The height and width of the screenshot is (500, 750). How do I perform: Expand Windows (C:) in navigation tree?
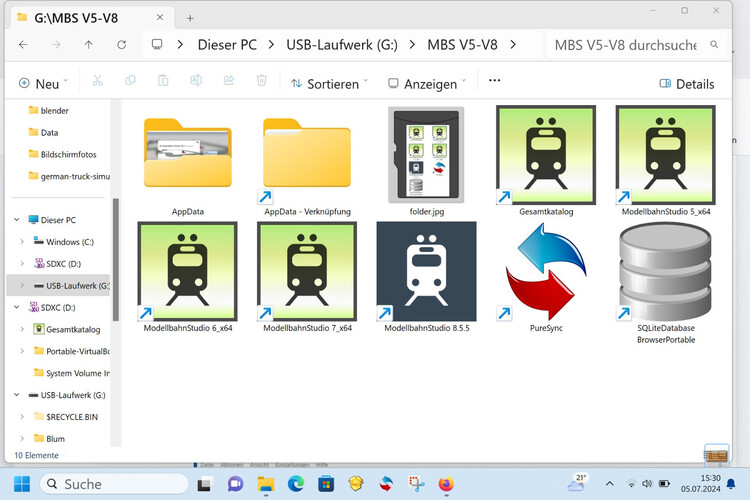pos(22,242)
